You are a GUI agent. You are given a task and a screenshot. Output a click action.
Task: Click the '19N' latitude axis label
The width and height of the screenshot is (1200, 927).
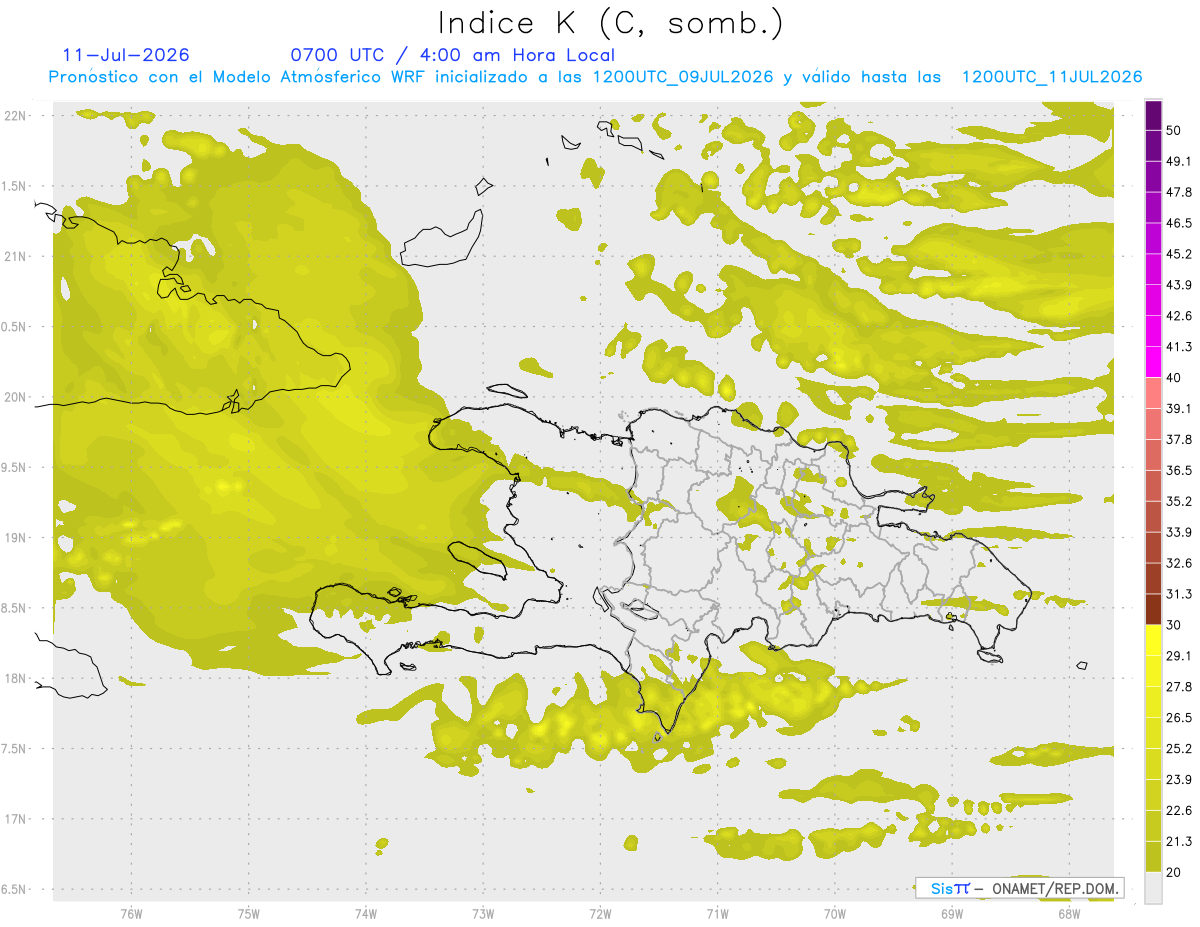[x=17, y=538]
